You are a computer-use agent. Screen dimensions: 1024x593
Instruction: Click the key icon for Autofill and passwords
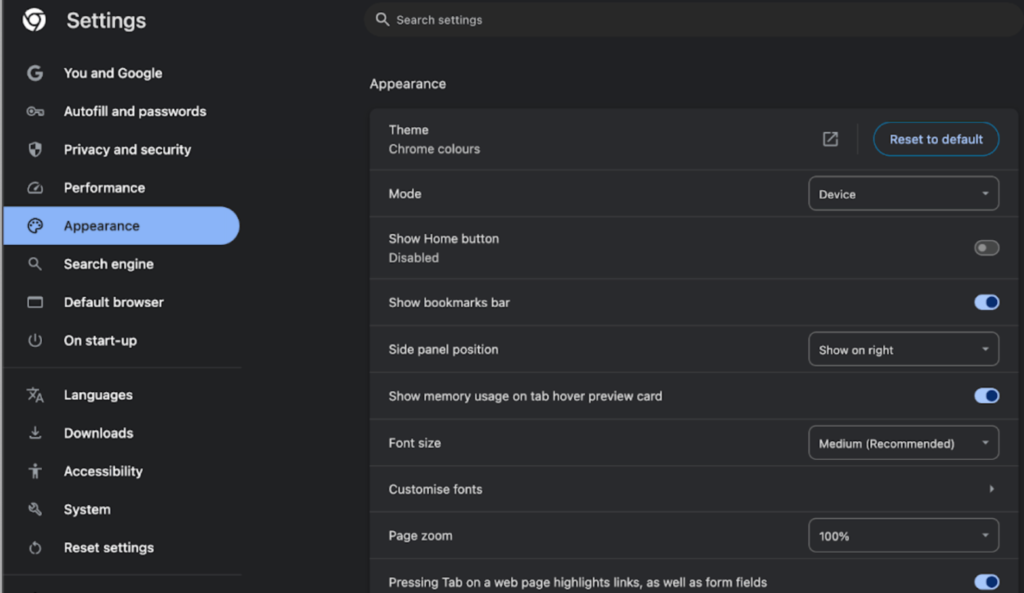(35, 112)
